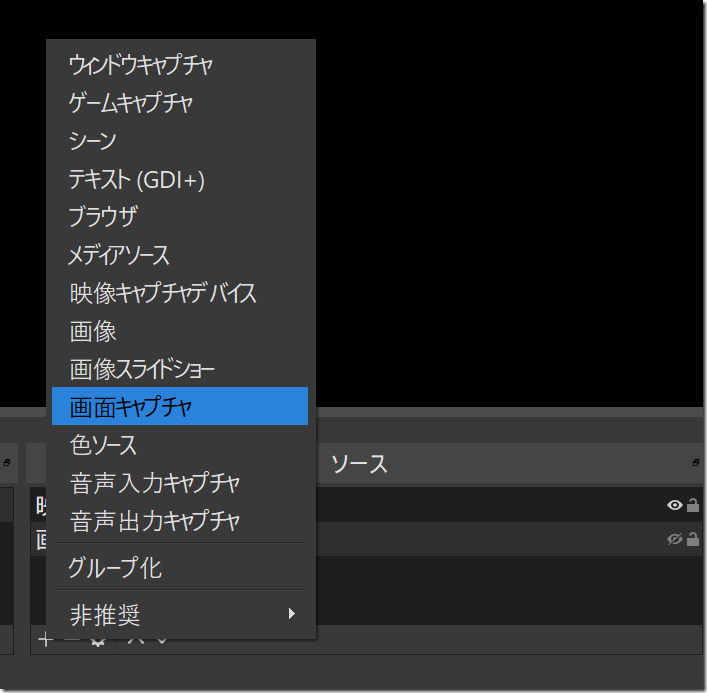
Task: Select ウィンドウキャプチャ from the menu
Action: [180, 64]
